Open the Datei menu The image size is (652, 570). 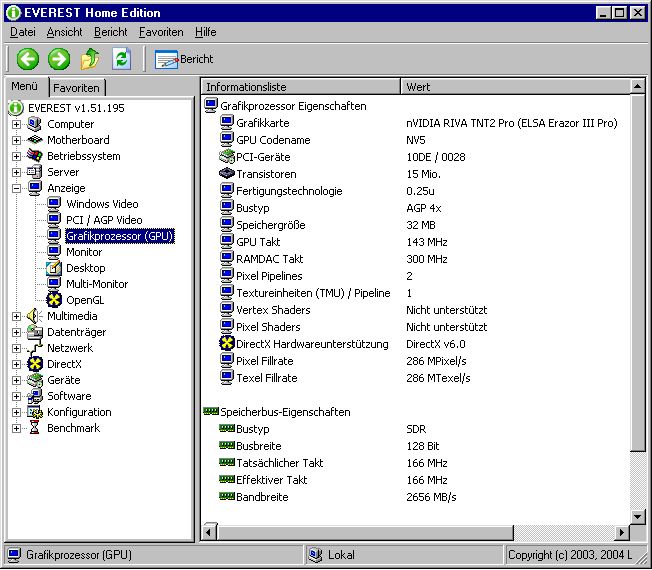click(22, 32)
